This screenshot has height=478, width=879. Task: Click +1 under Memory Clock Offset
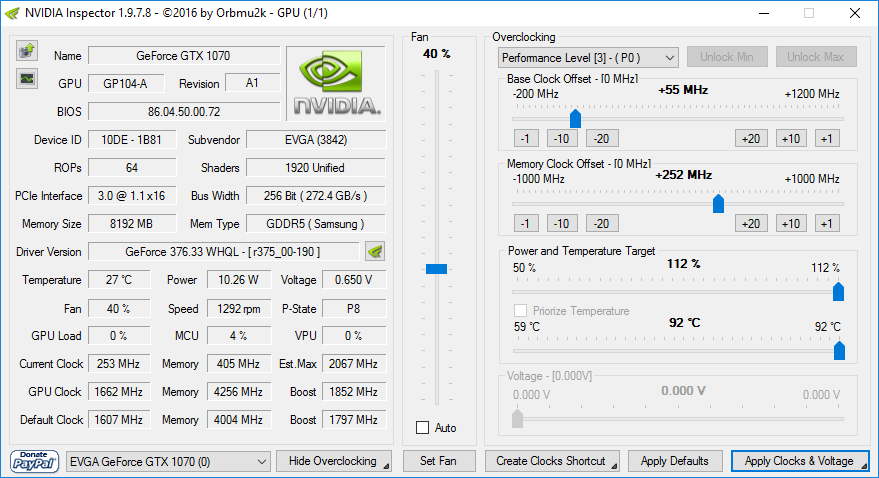[827, 224]
